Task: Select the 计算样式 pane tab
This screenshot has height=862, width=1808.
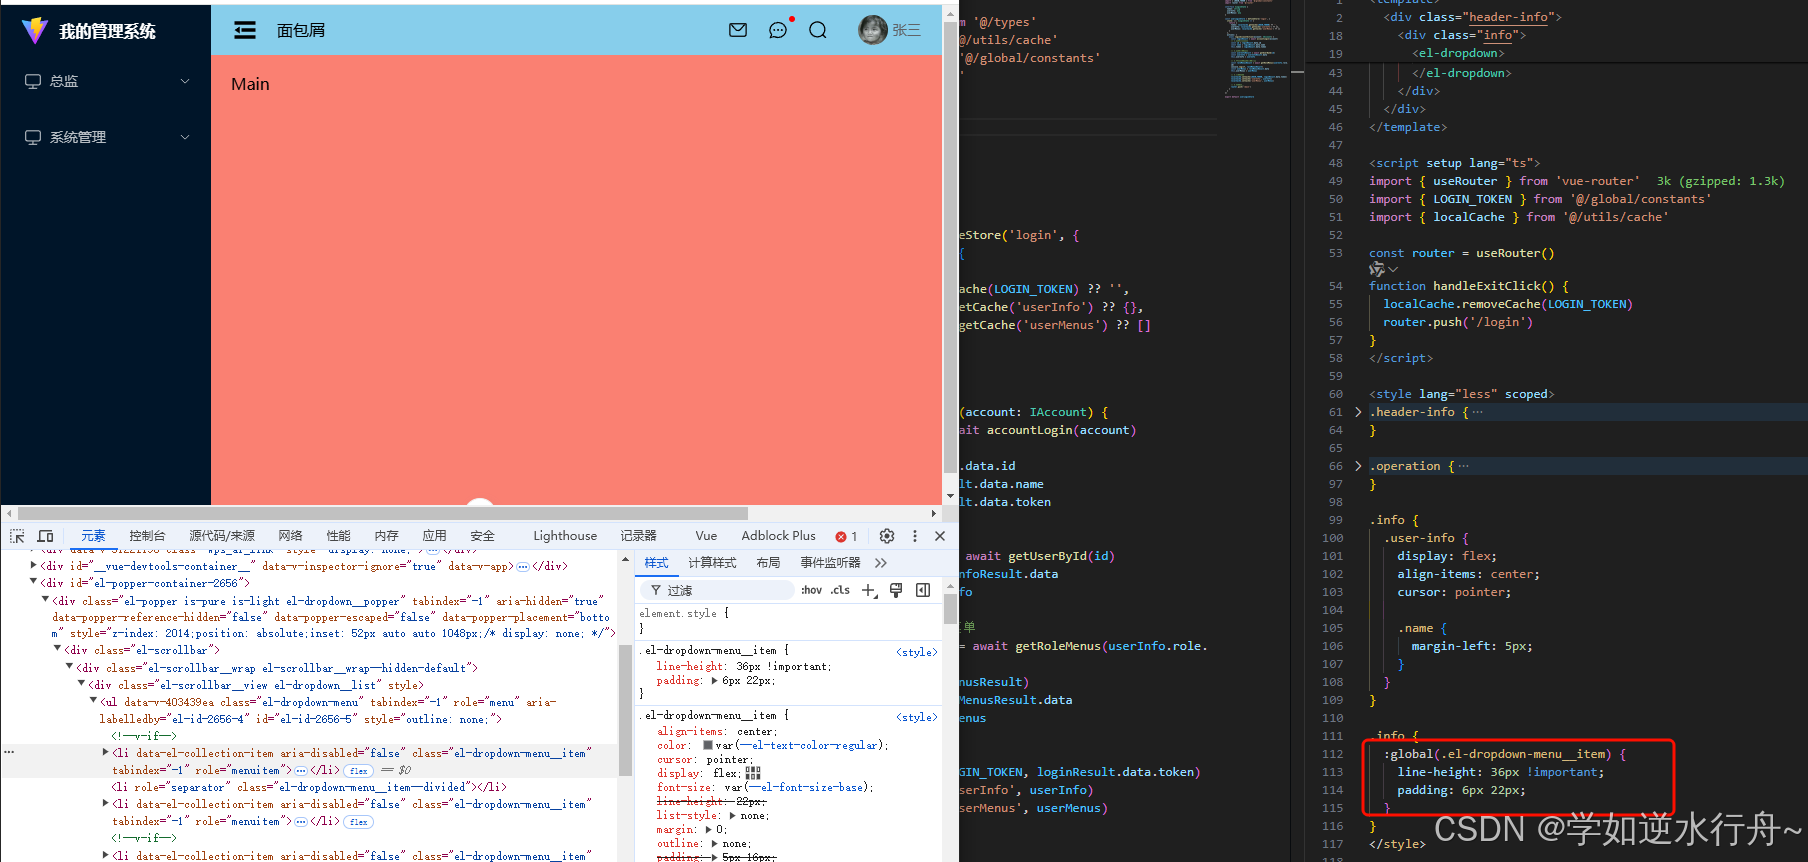Action: click(x=712, y=563)
